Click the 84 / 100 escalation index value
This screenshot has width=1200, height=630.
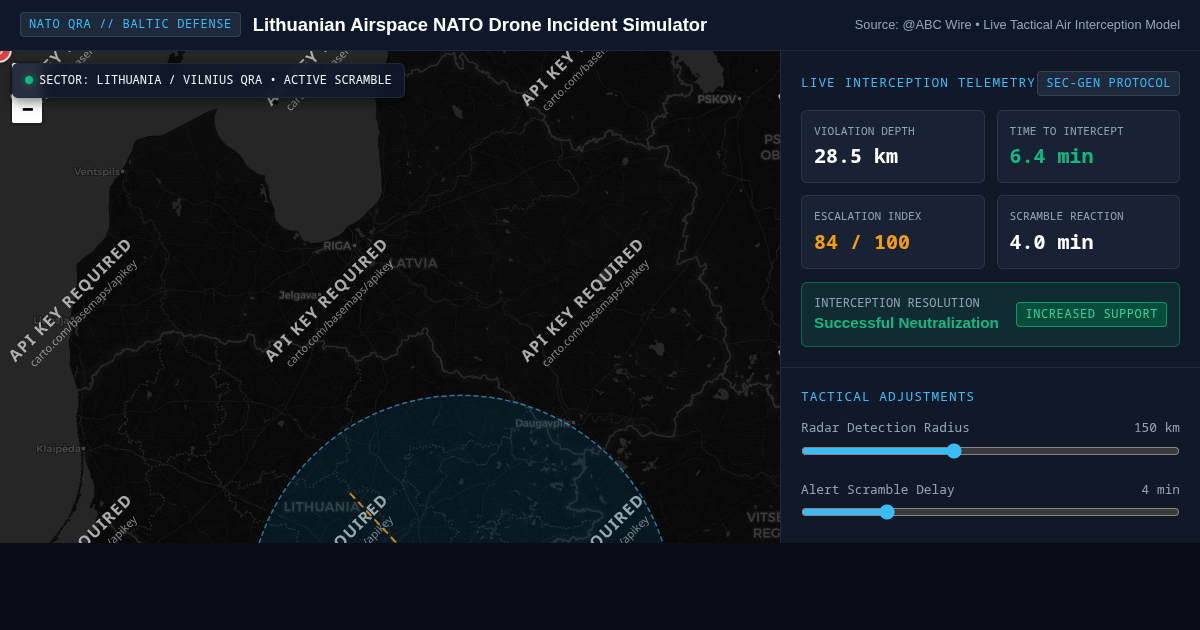coord(862,242)
